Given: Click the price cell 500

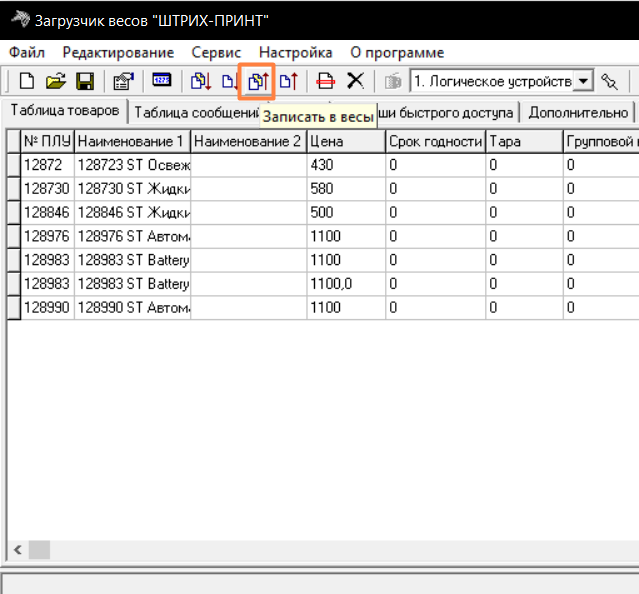Looking at the screenshot, I should (x=346, y=212).
